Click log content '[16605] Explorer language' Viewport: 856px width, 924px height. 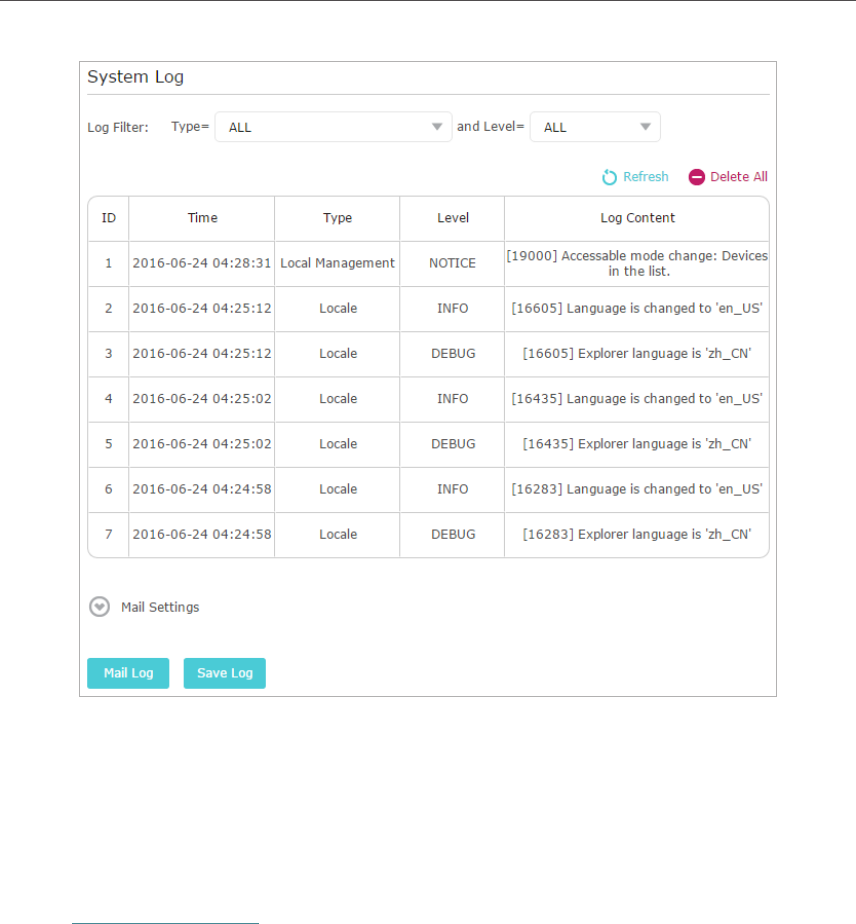[637, 354]
